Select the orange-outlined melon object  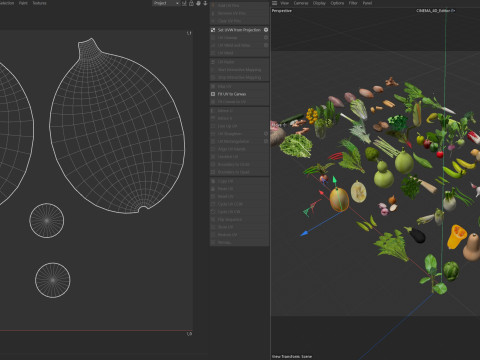339,200
